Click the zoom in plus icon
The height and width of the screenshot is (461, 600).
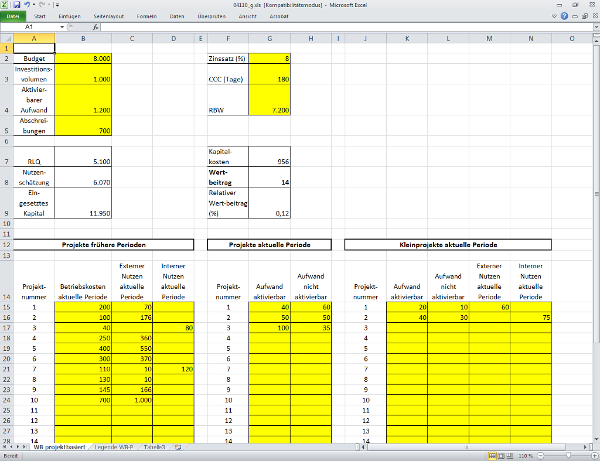click(592, 456)
